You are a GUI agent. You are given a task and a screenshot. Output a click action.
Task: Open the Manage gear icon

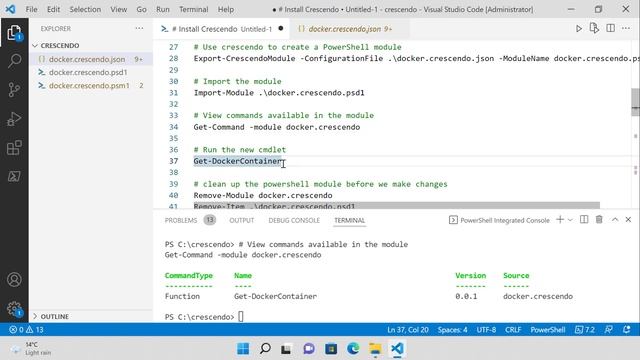point(14,308)
